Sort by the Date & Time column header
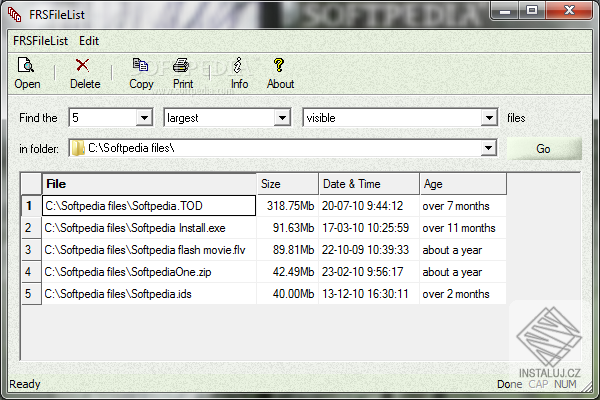 pos(369,184)
